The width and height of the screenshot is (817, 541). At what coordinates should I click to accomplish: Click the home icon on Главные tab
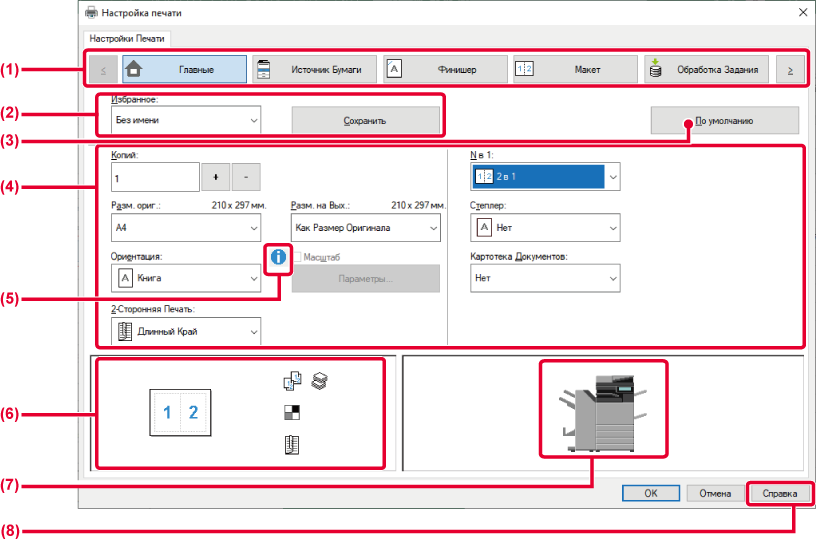134,69
